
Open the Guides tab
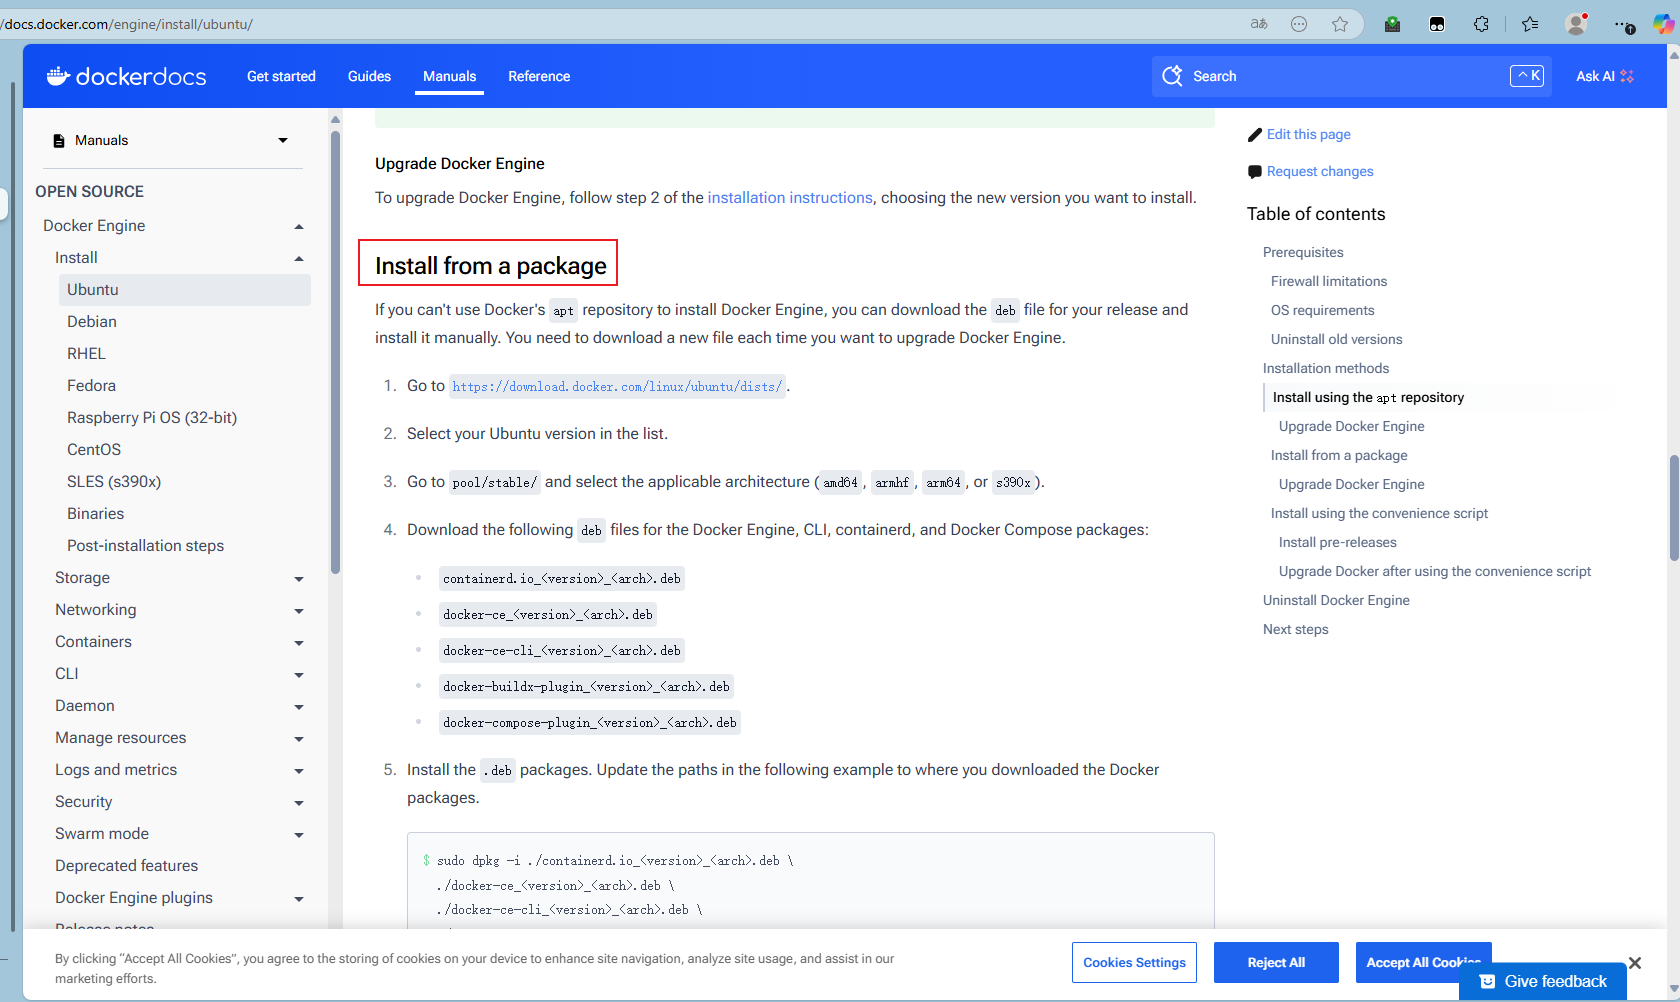[369, 76]
